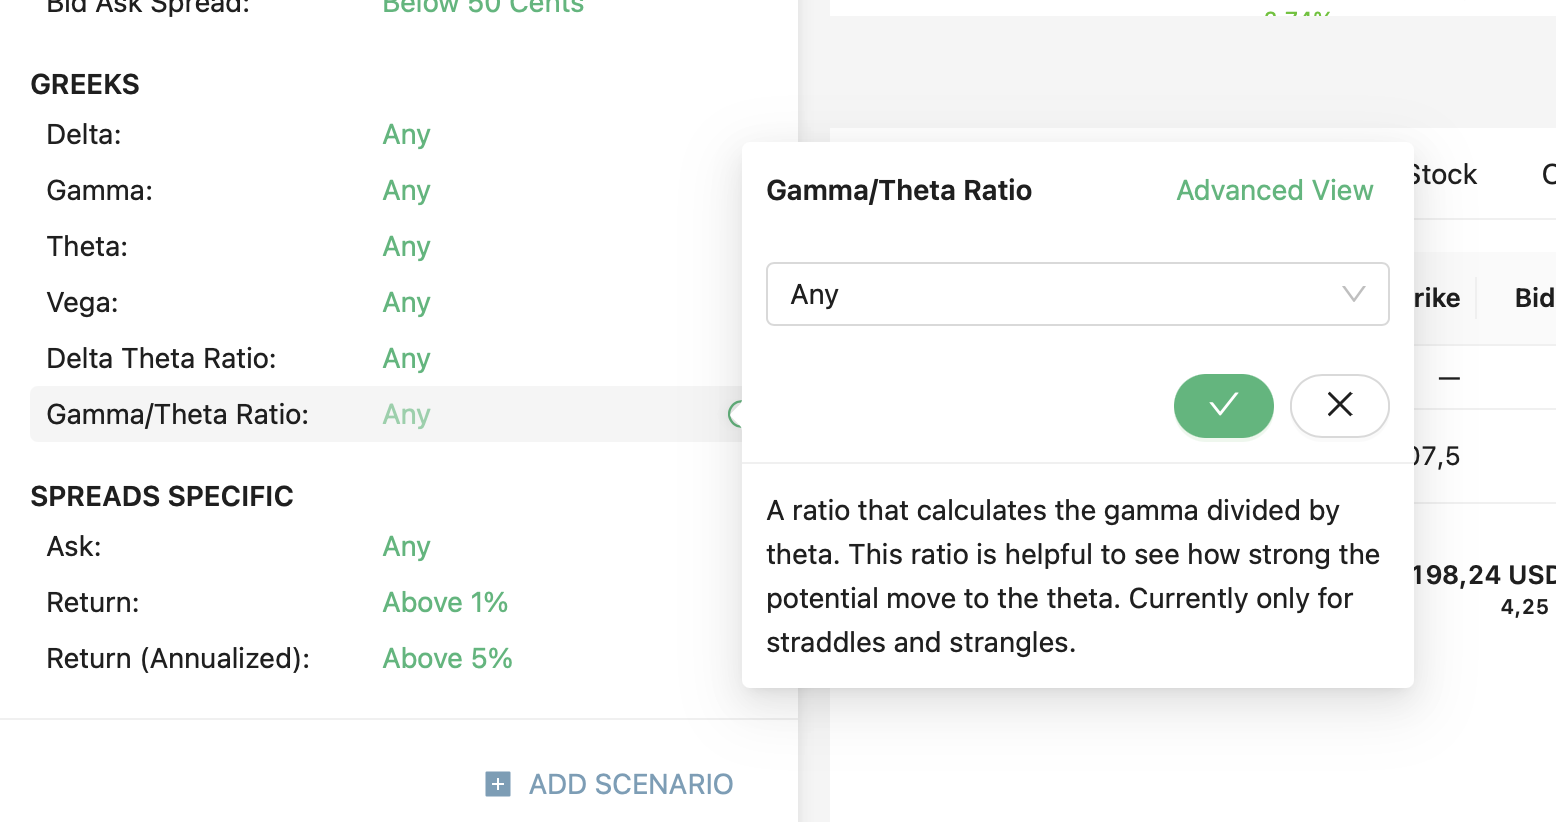Click the Bid column header
This screenshot has height=822, width=1556.
point(1534,298)
